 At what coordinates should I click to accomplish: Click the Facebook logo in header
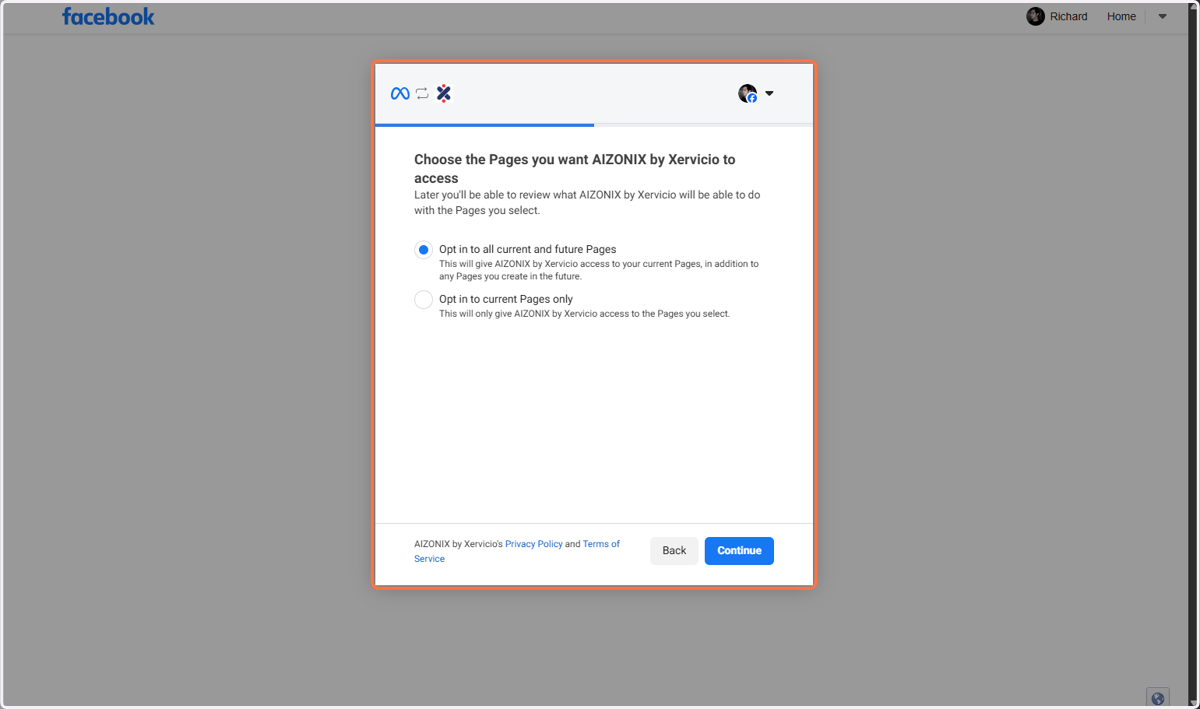click(x=108, y=16)
